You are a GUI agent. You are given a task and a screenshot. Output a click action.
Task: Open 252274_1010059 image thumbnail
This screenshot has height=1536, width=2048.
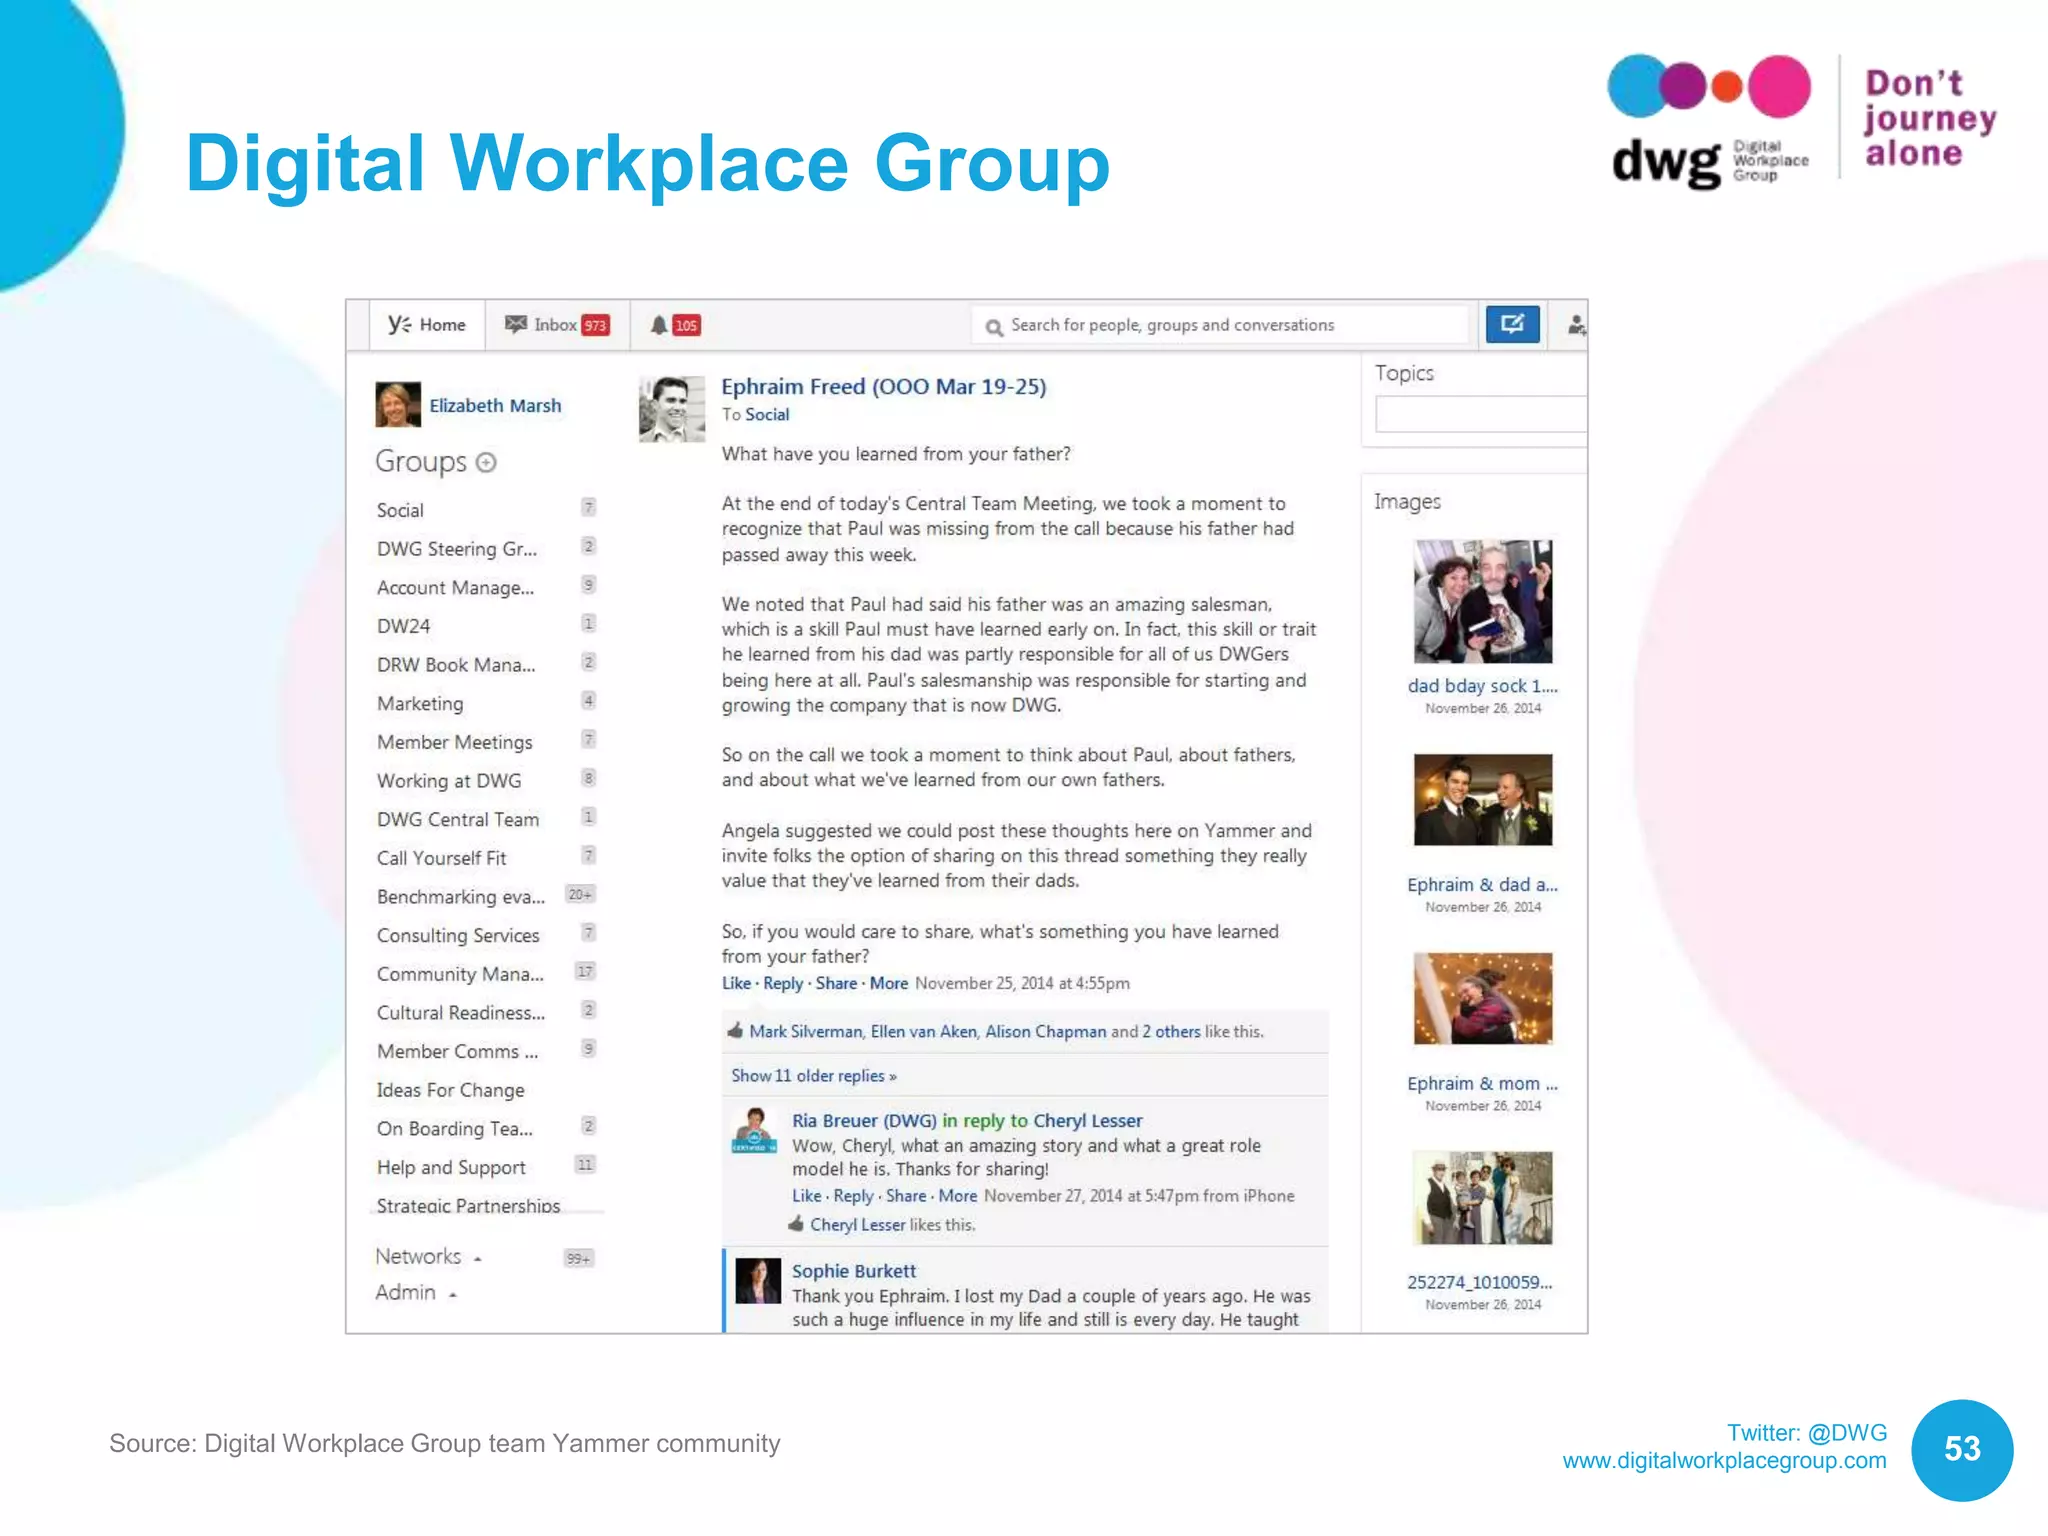[1483, 1198]
